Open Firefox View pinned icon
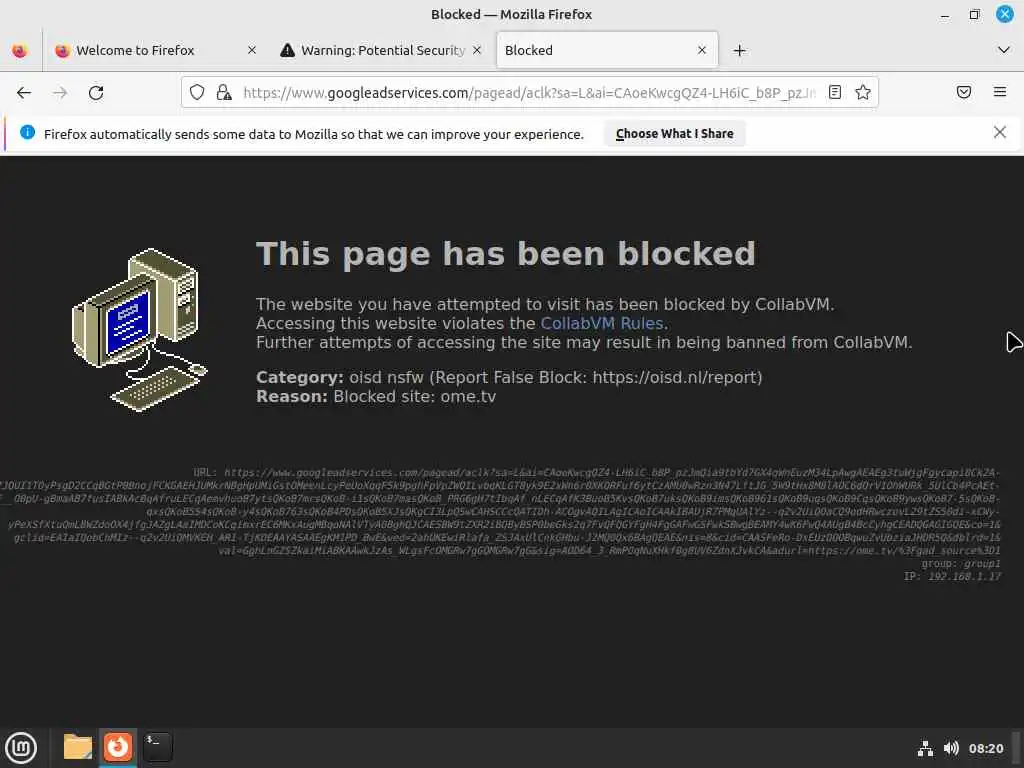 (20, 50)
